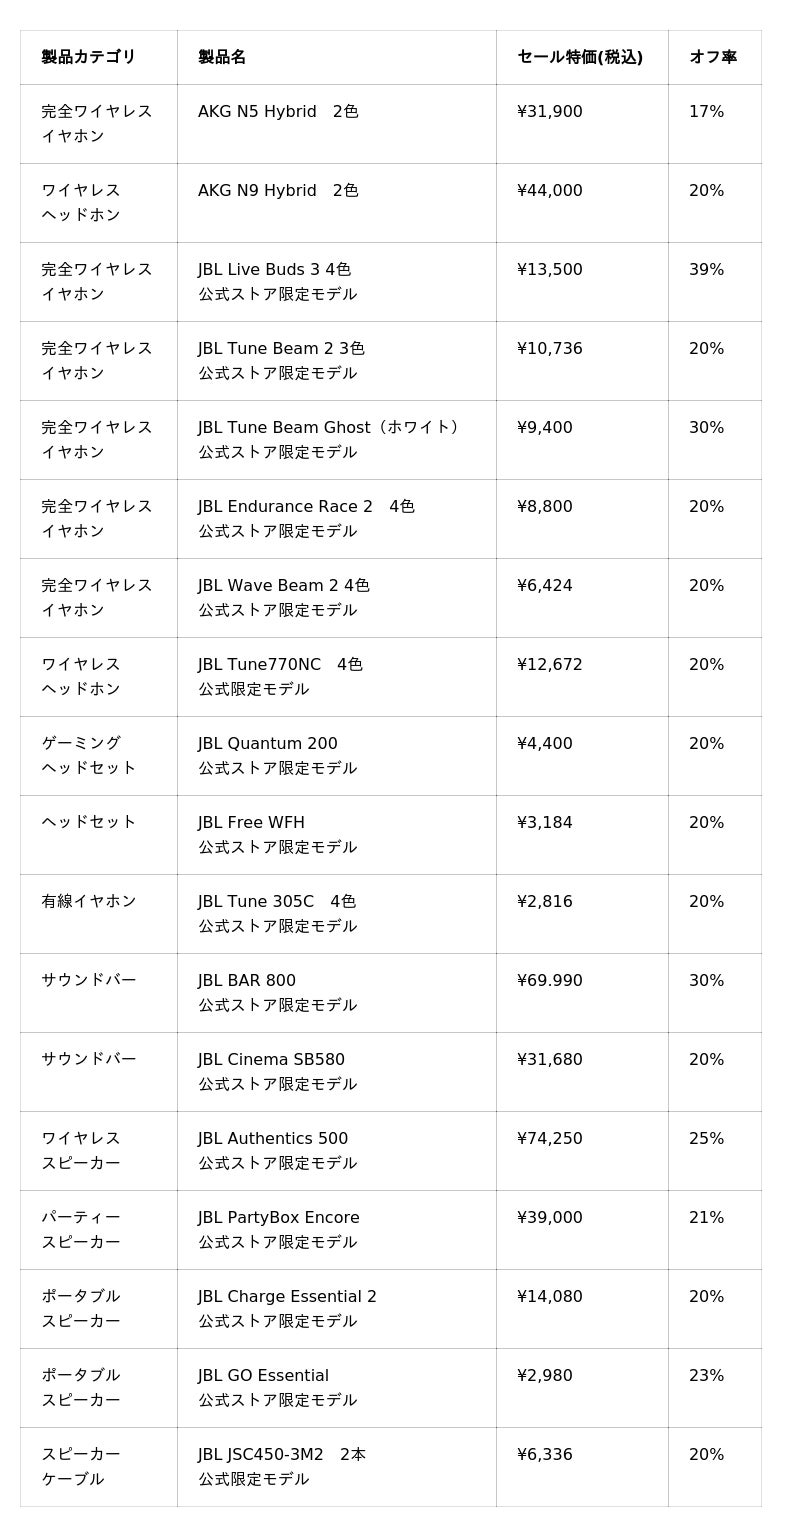The height and width of the screenshot is (1537, 800).
Task: Select the JBL JSC450-3M2 cable product
Action: (x=282, y=1455)
